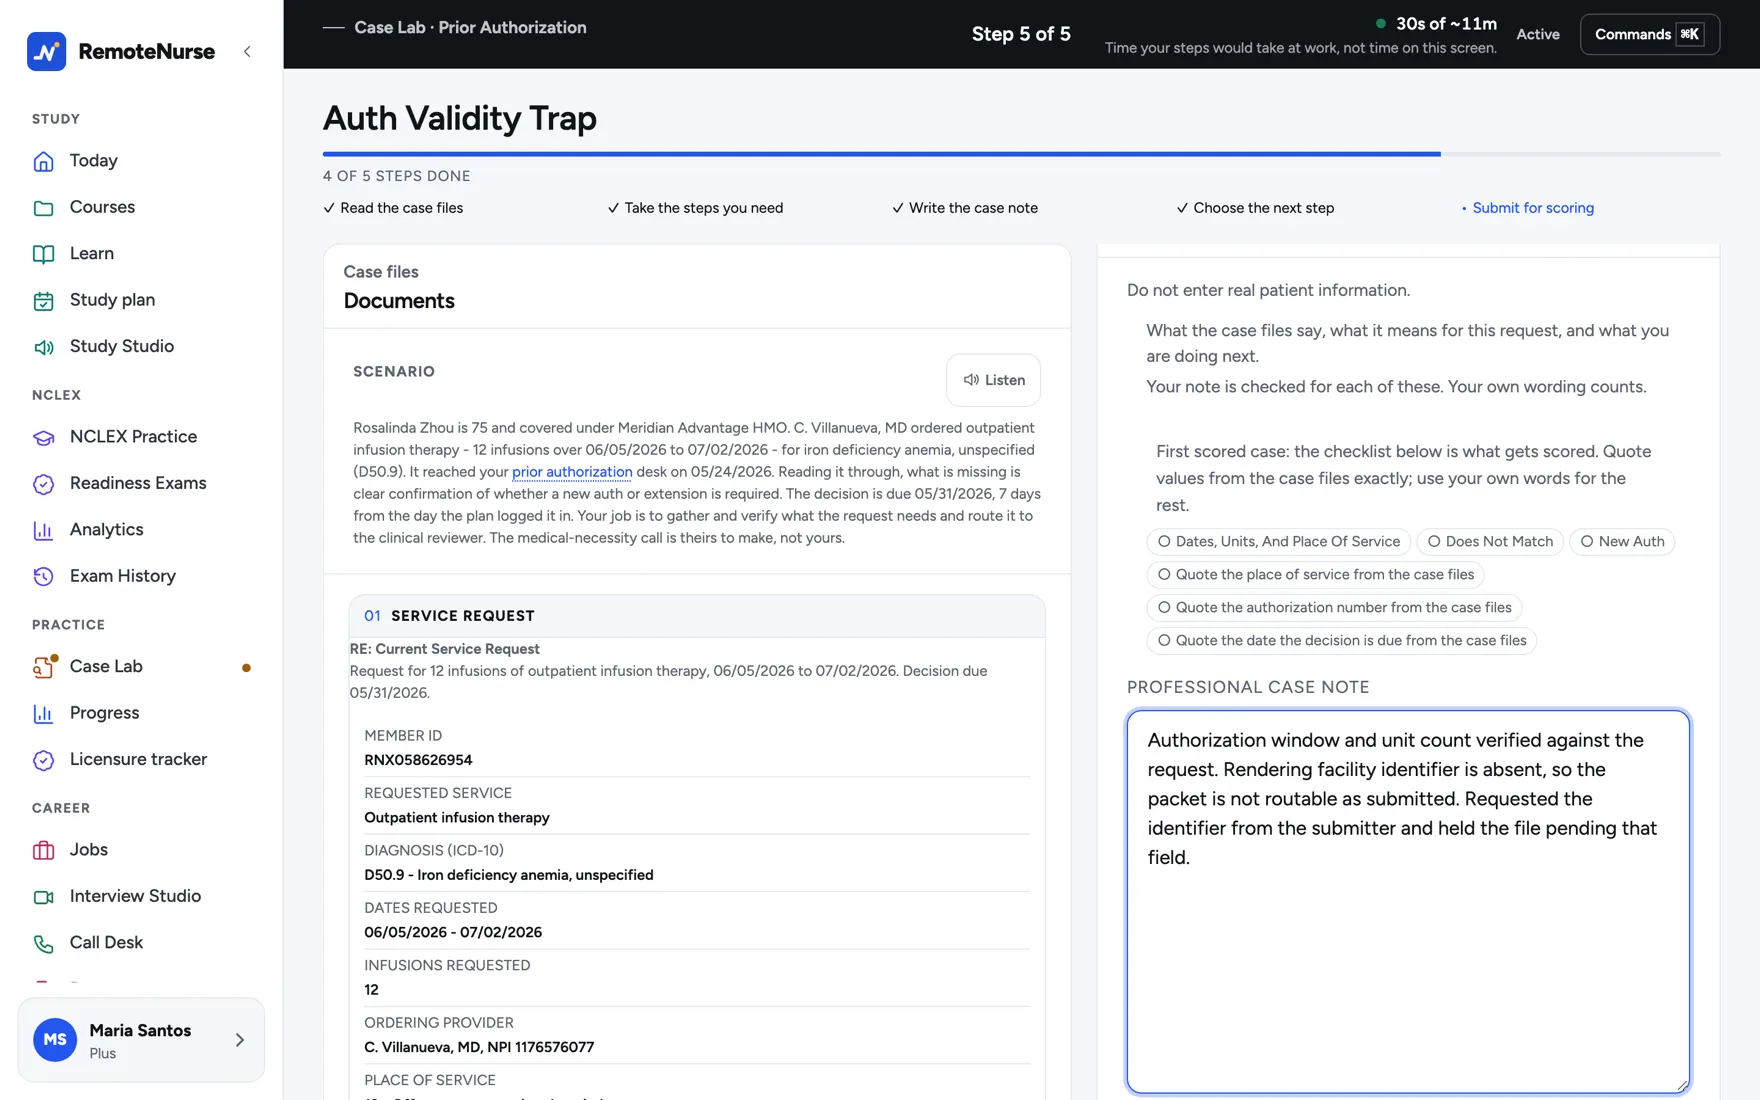Expand the Maria Santos profile chevron

240,1040
